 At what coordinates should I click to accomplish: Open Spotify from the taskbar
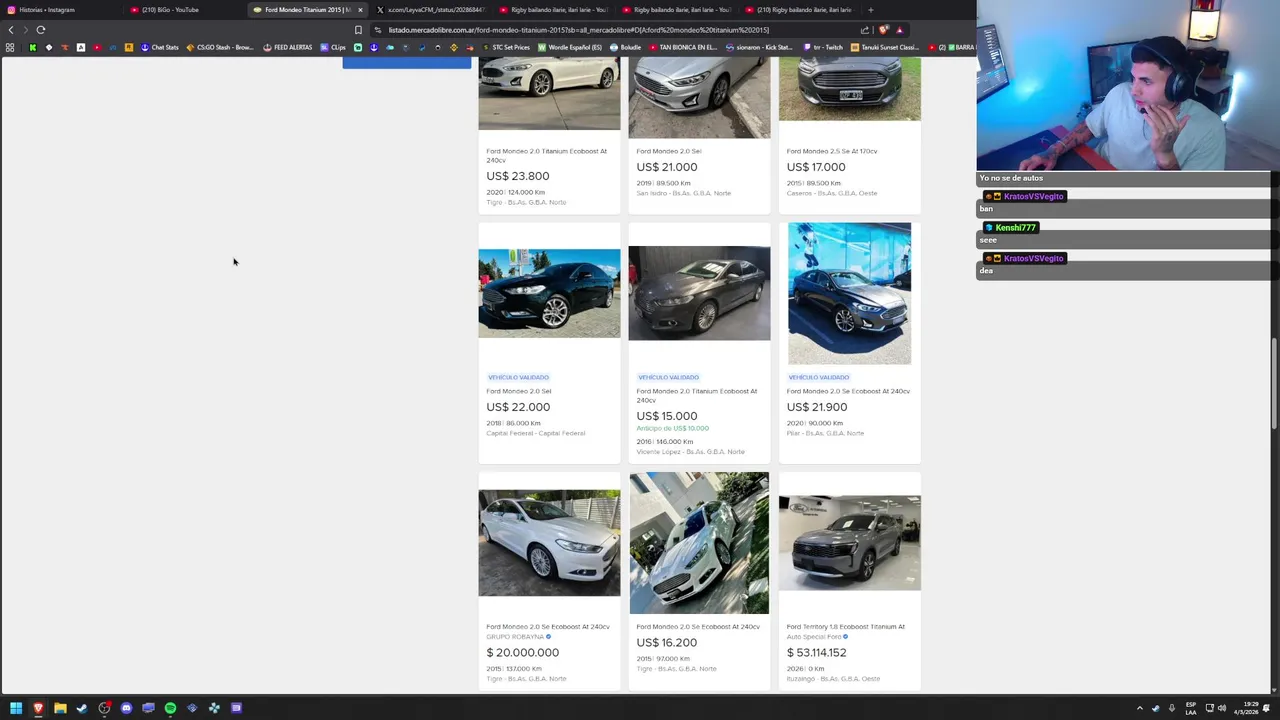pos(170,708)
